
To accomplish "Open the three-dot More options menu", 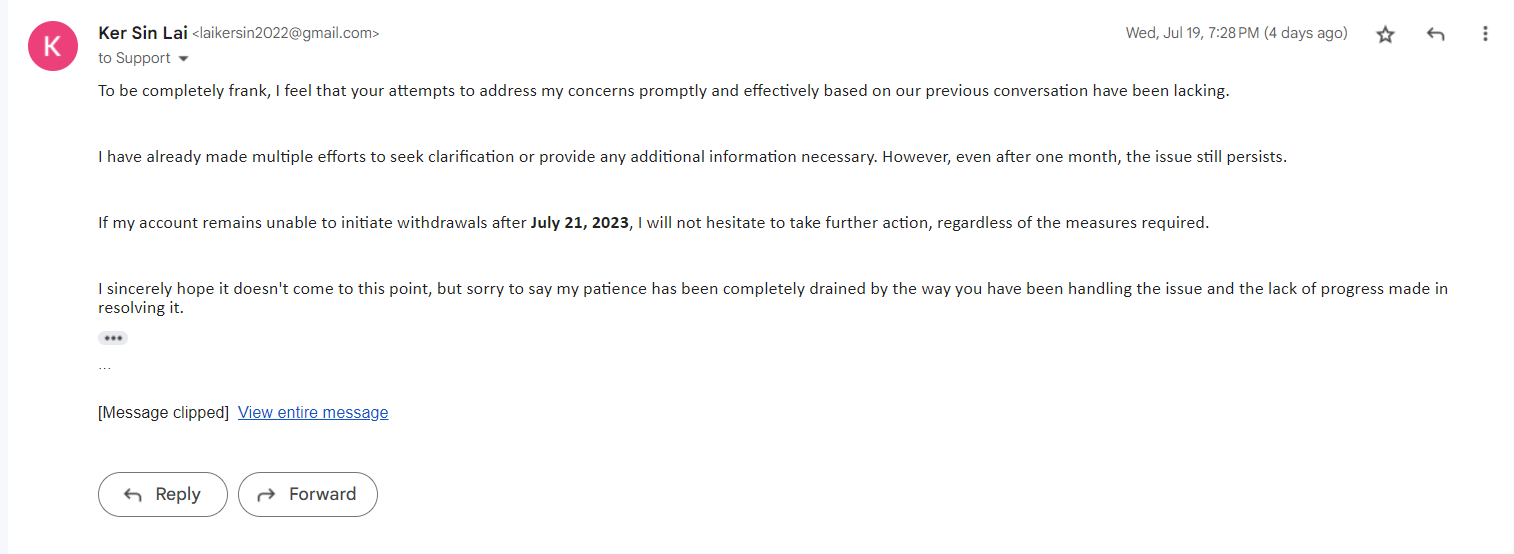I will tap(1485, 35).
